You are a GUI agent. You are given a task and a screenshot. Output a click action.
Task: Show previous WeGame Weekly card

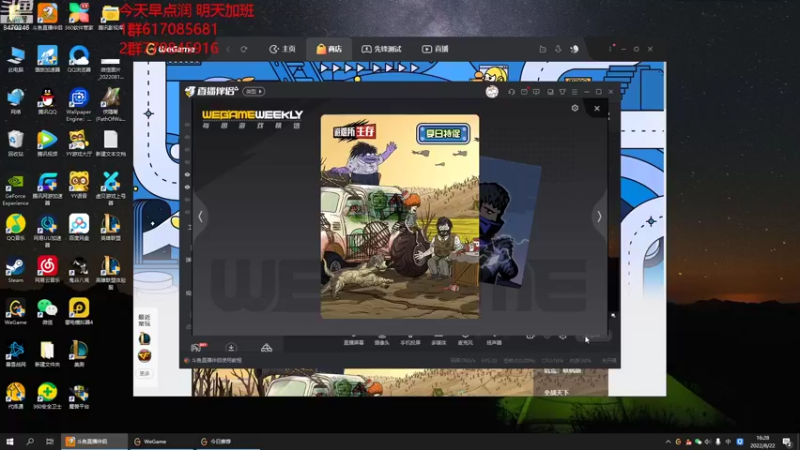[x=201, y=216]
